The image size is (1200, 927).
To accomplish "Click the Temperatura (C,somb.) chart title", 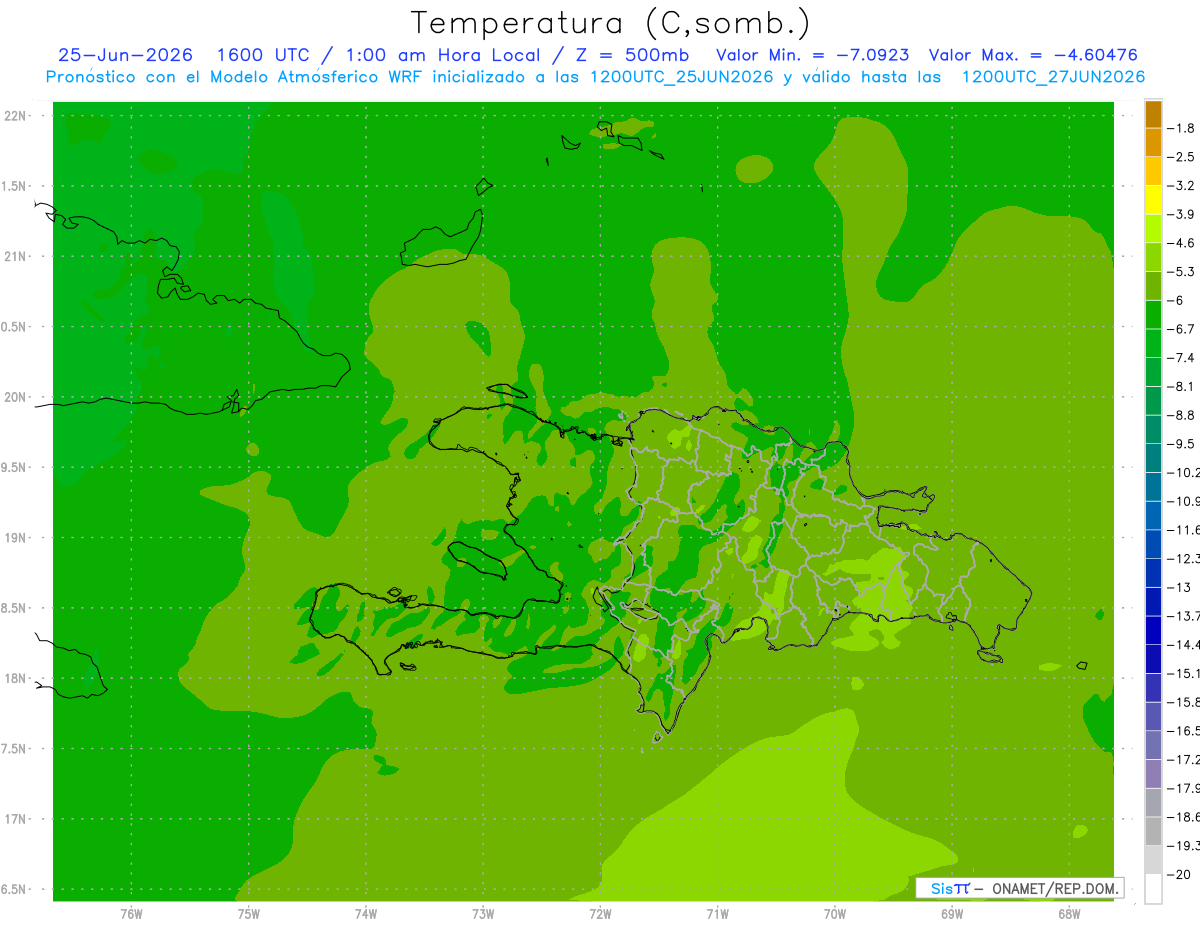I will coord(610,22).
